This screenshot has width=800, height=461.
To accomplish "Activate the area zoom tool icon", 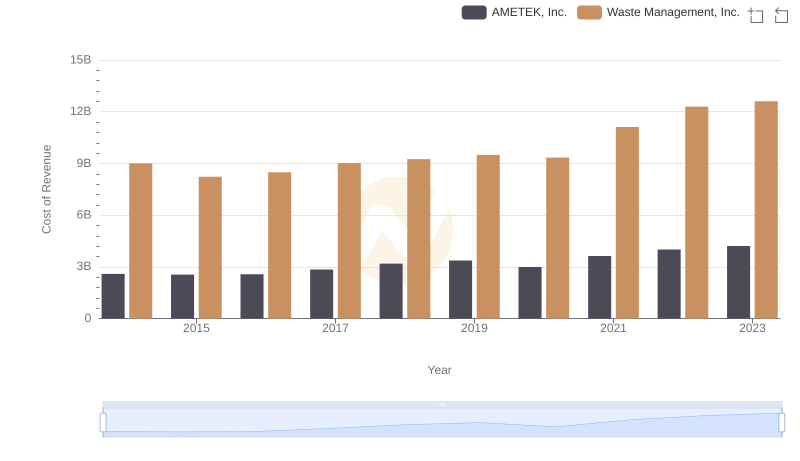I will pos(756,15).
